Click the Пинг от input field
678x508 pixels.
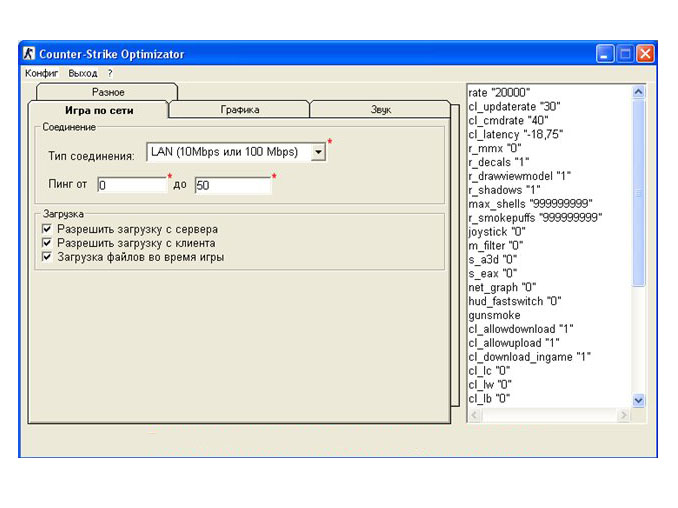[131, 185]
